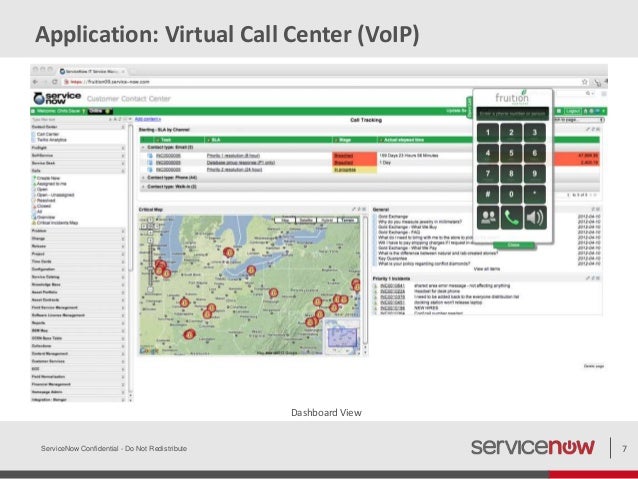The image size is (638, 479).
Task: Expand Contact type Phone group
Action: pyautogui.click(x=144, y=178)
